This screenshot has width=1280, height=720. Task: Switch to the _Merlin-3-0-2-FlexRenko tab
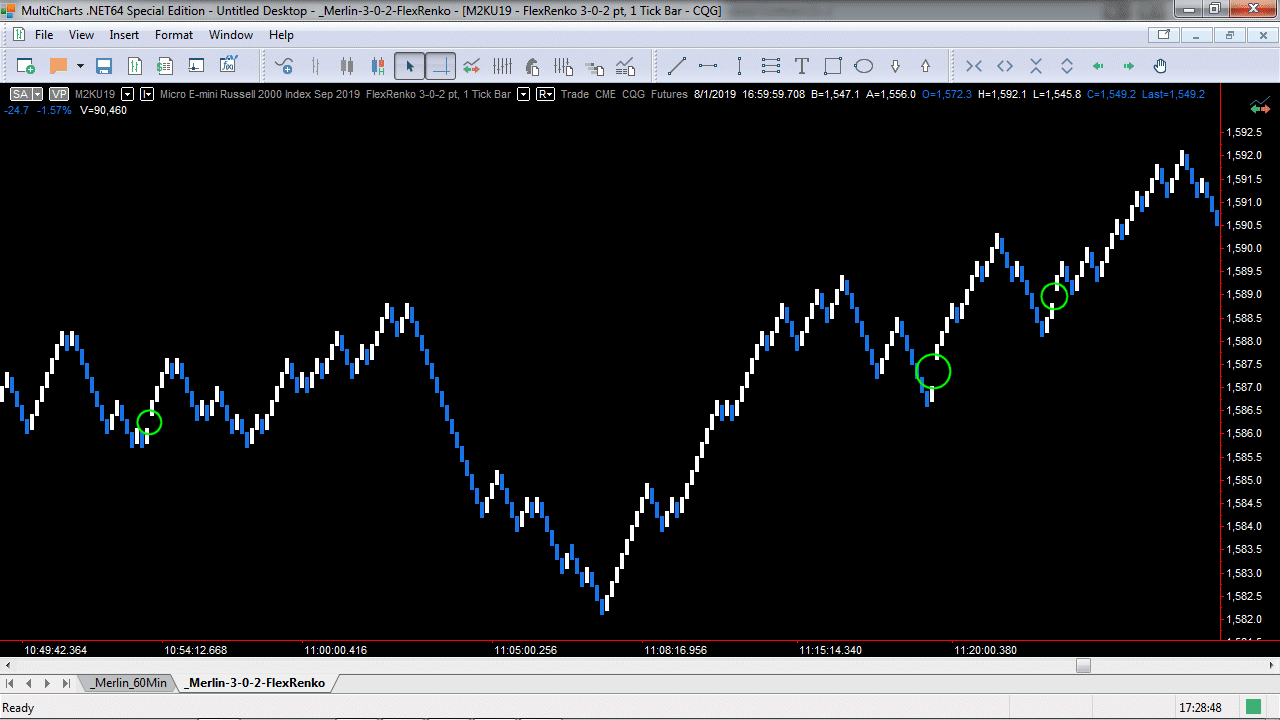(x=256, y=683)
